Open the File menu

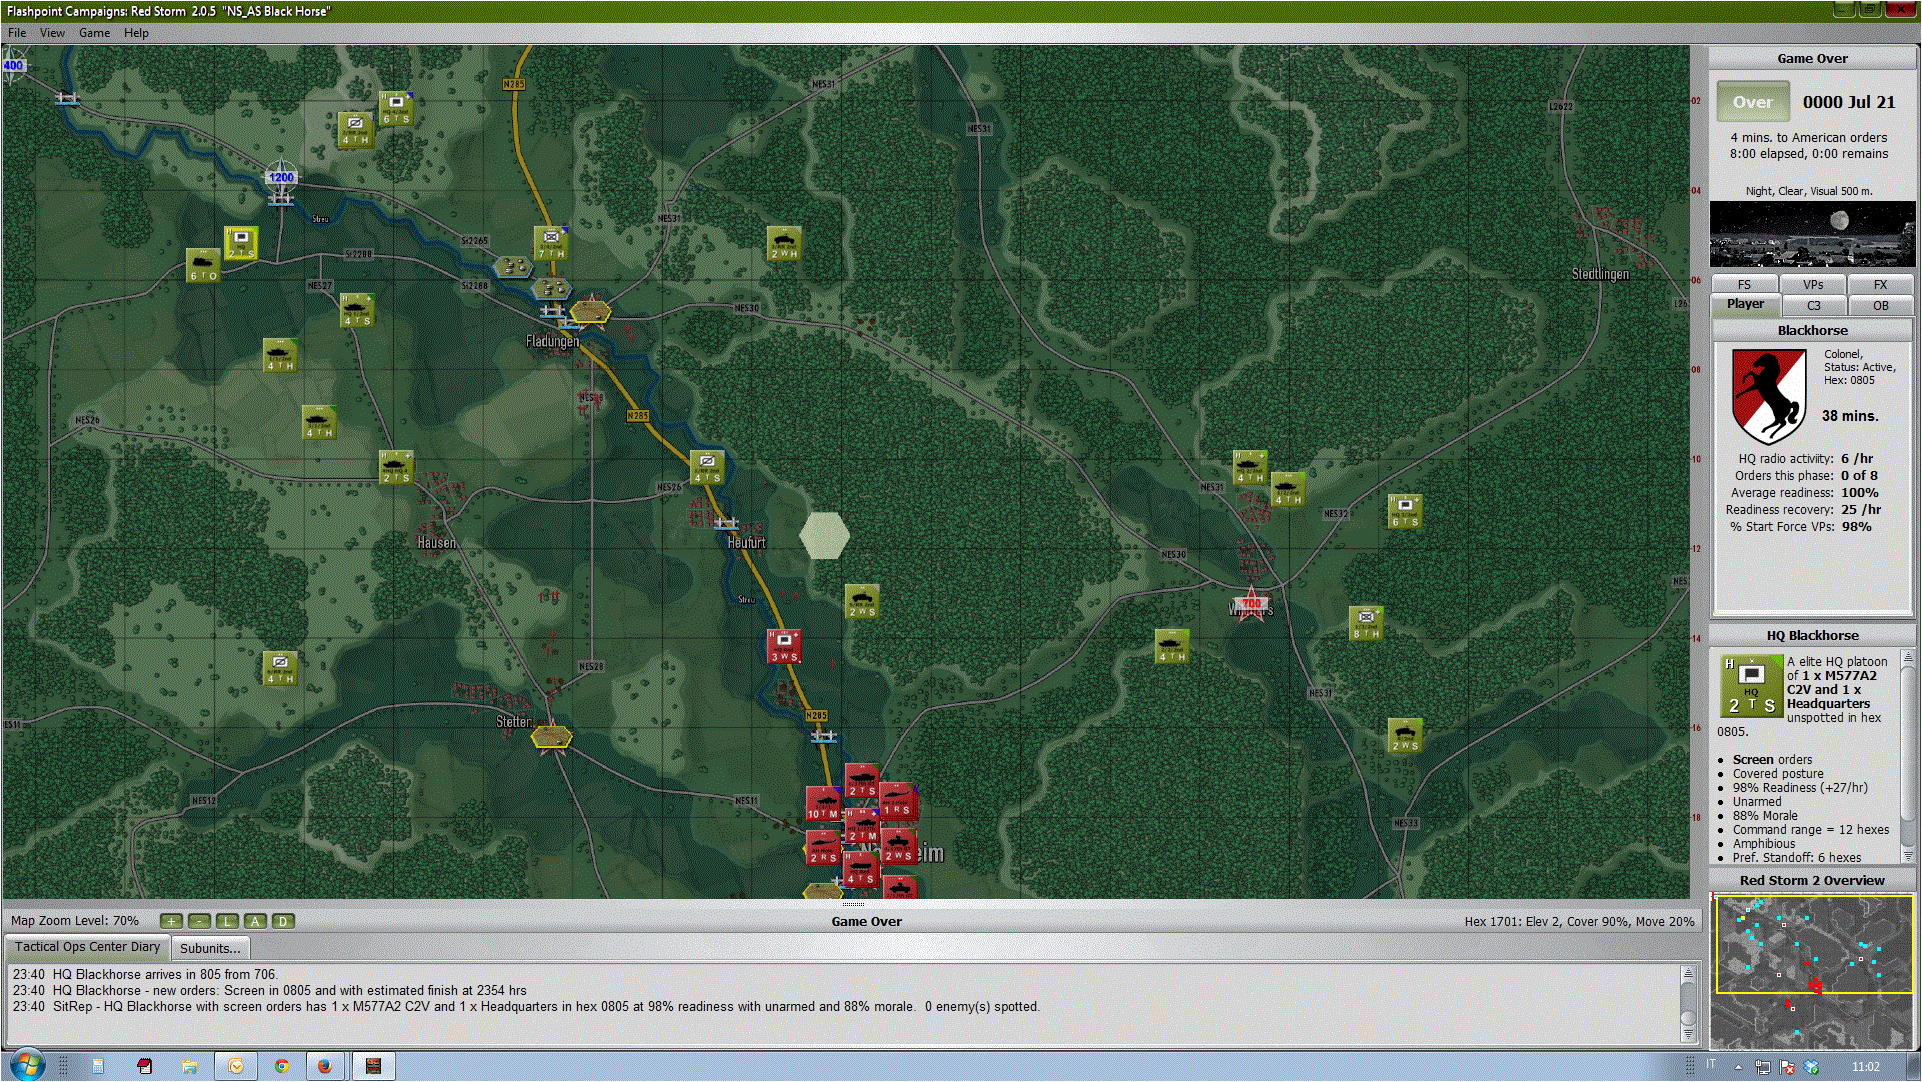[17, 33]
